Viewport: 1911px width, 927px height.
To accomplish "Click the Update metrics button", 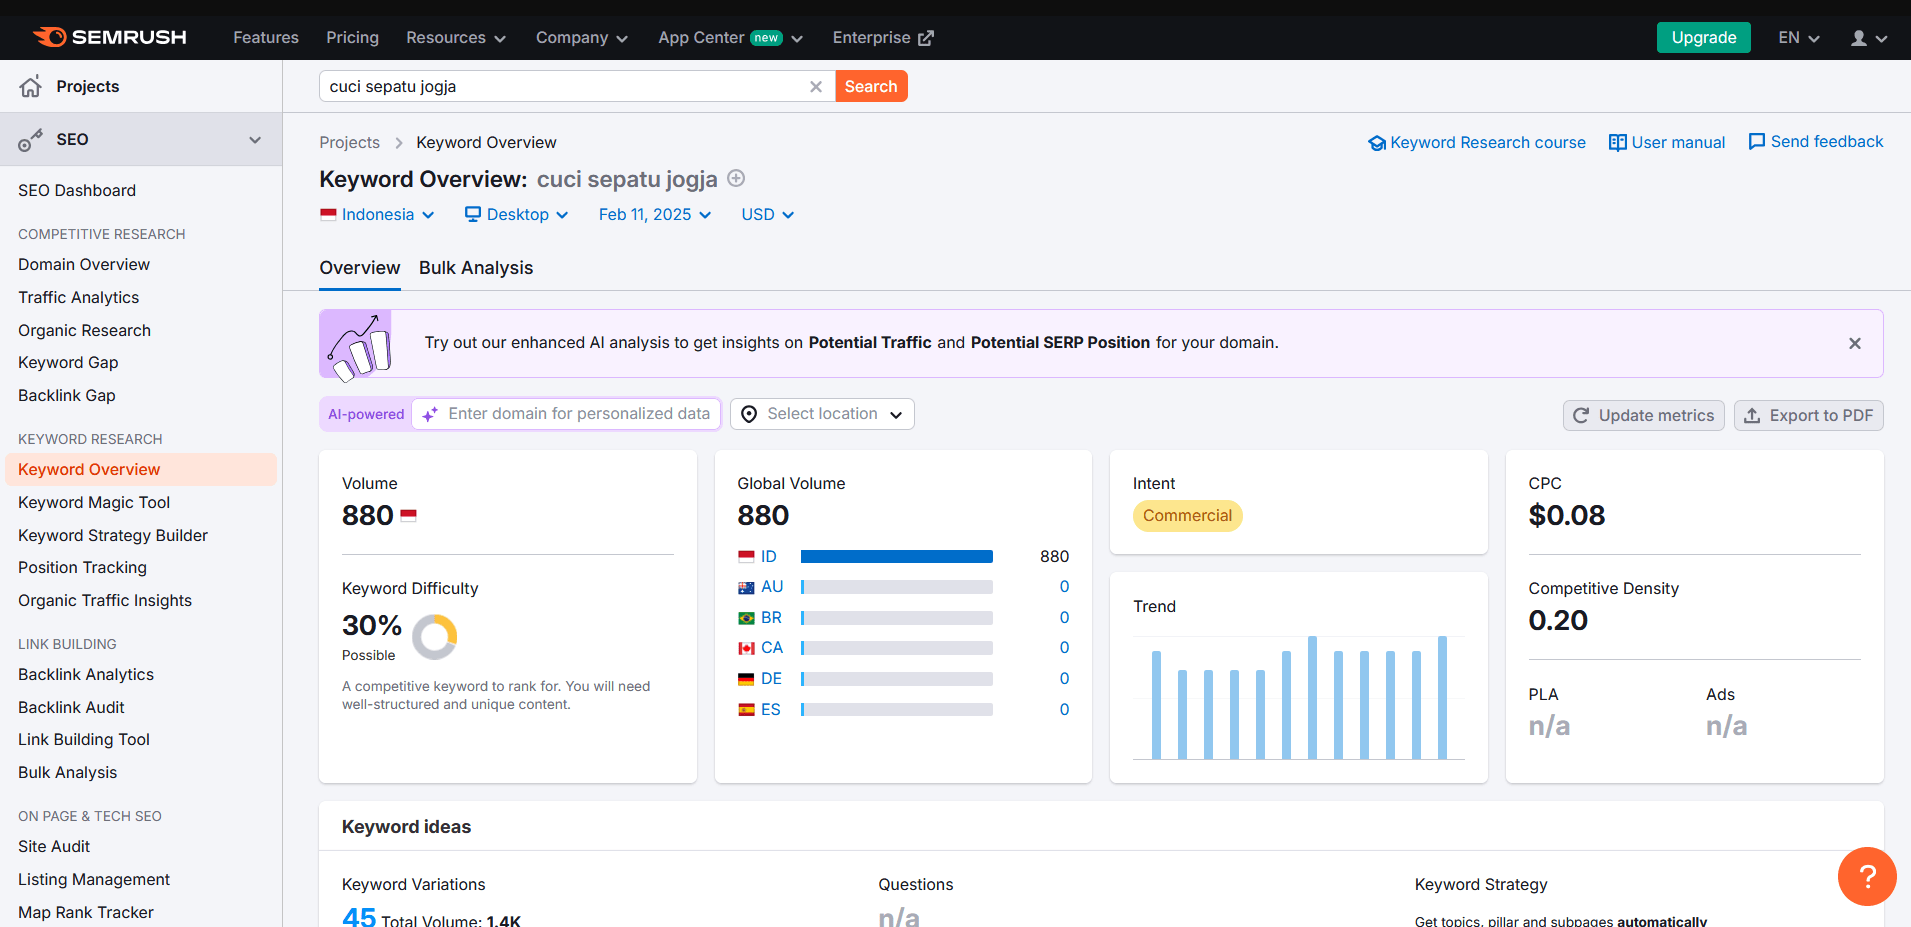I will pyautogui.click(x=1644, y=416).
